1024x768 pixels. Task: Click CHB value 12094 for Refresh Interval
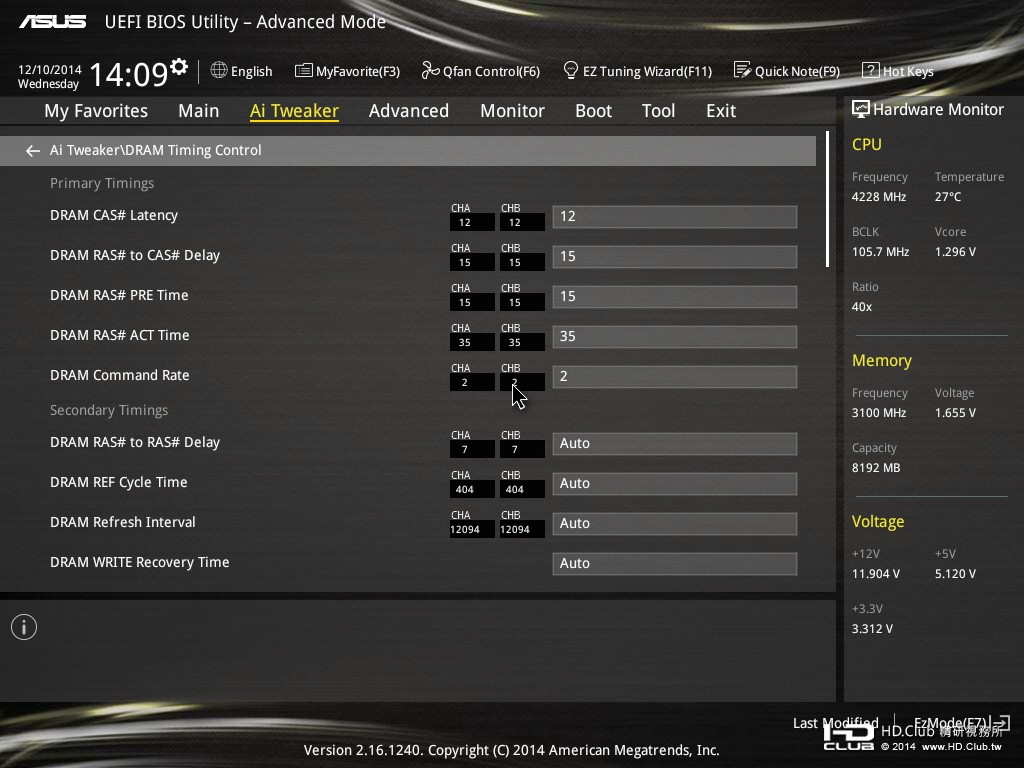click(x=522, y=530)
